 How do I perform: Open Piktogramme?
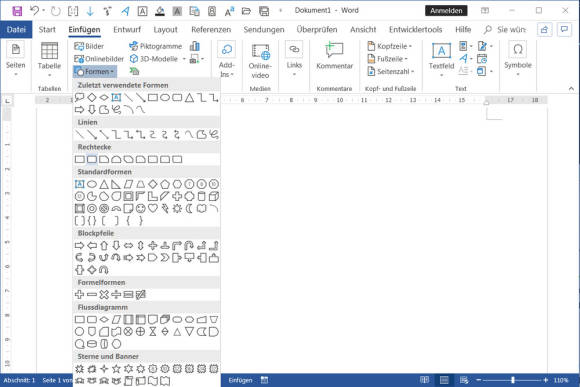coord(155,46)
